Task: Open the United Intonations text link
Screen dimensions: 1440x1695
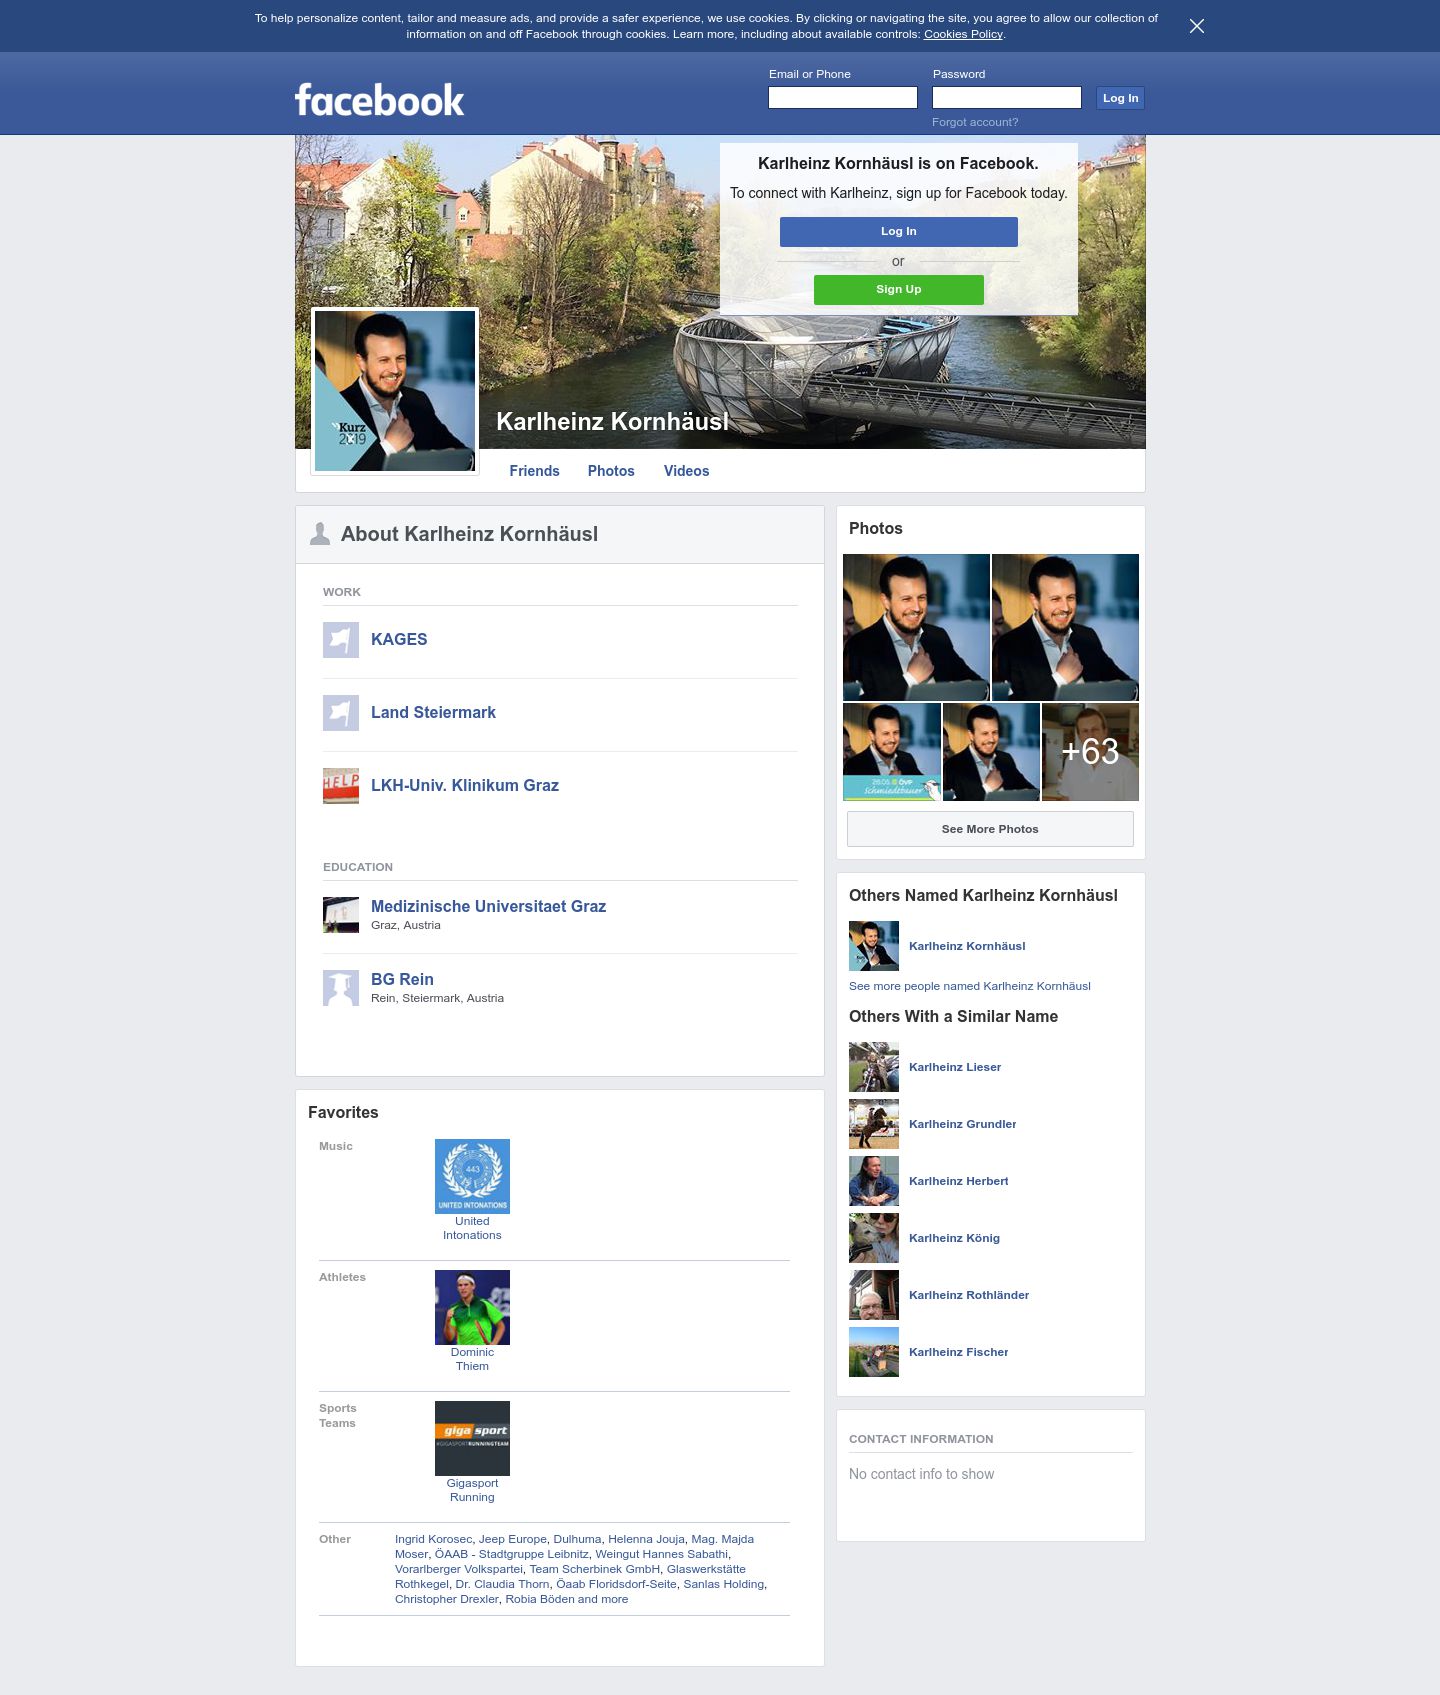Action: pos(472,1228)
